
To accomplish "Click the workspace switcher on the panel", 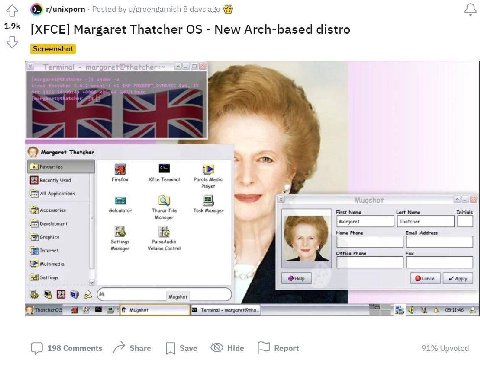I will point(380,310).
